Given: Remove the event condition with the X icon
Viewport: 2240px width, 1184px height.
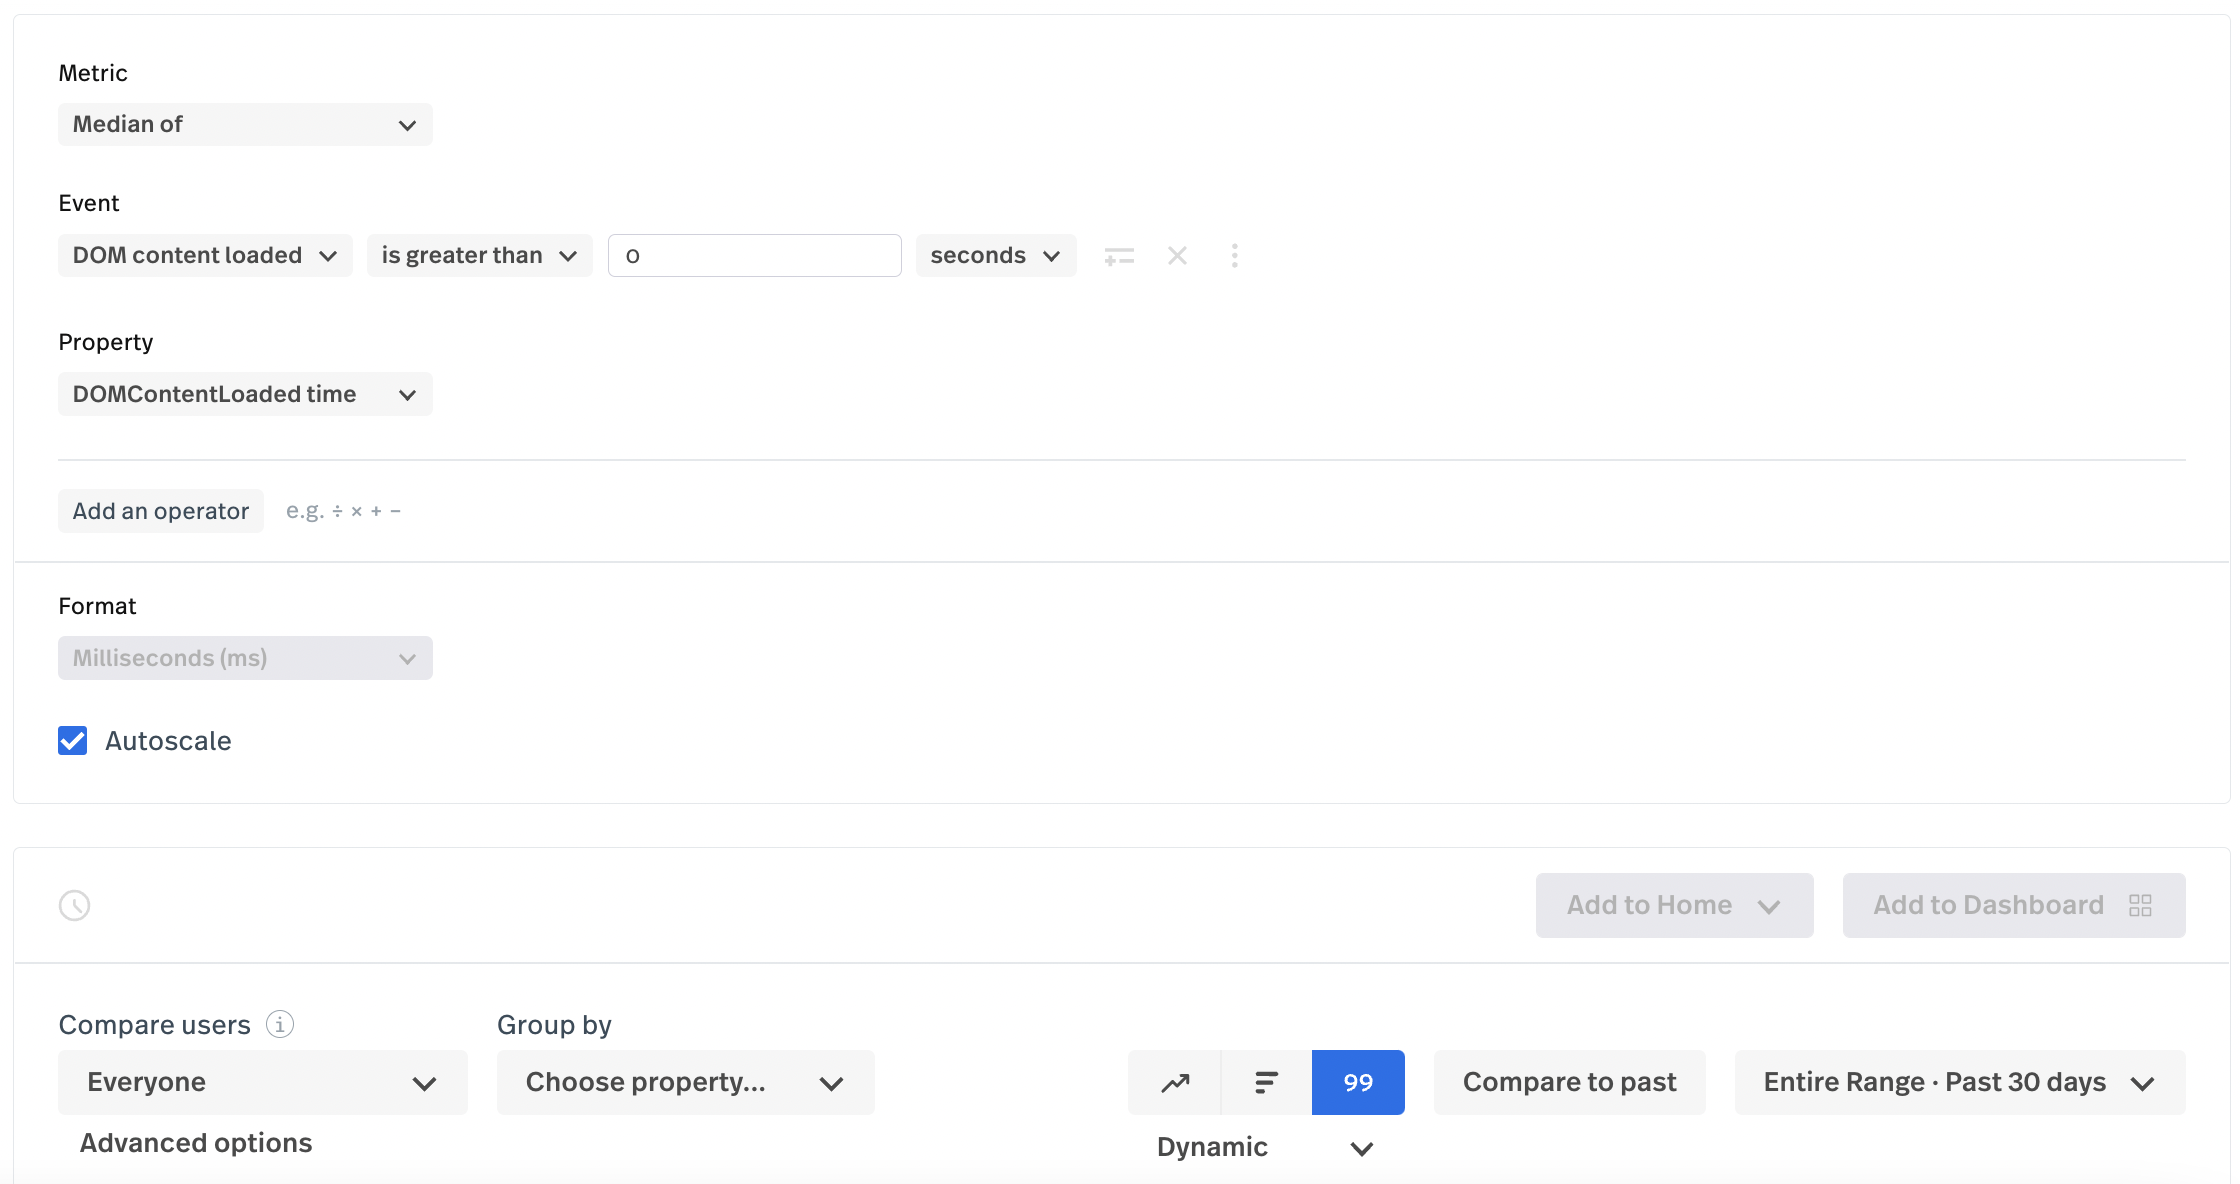Looking at the screenshot, I should 1177,256.
